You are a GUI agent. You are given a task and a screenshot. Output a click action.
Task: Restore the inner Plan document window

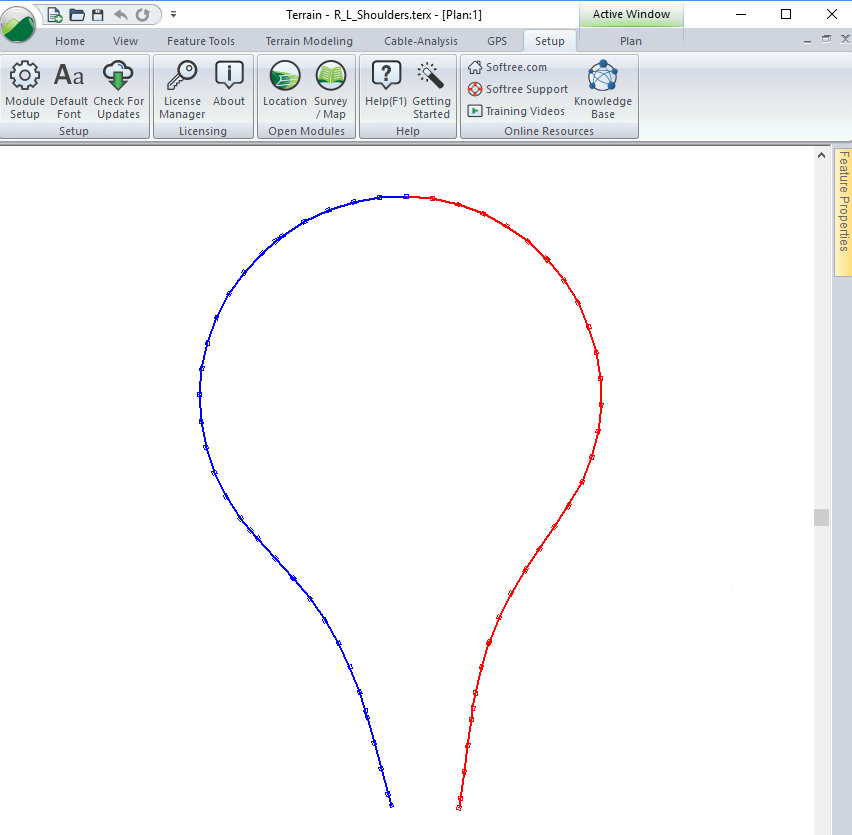pyautogui.click(x=826, y=39)
